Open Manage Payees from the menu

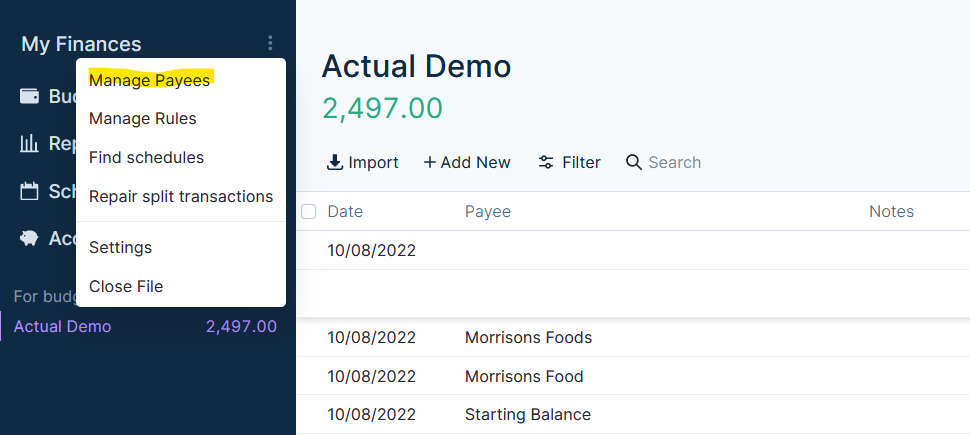(x=149, y=80)
